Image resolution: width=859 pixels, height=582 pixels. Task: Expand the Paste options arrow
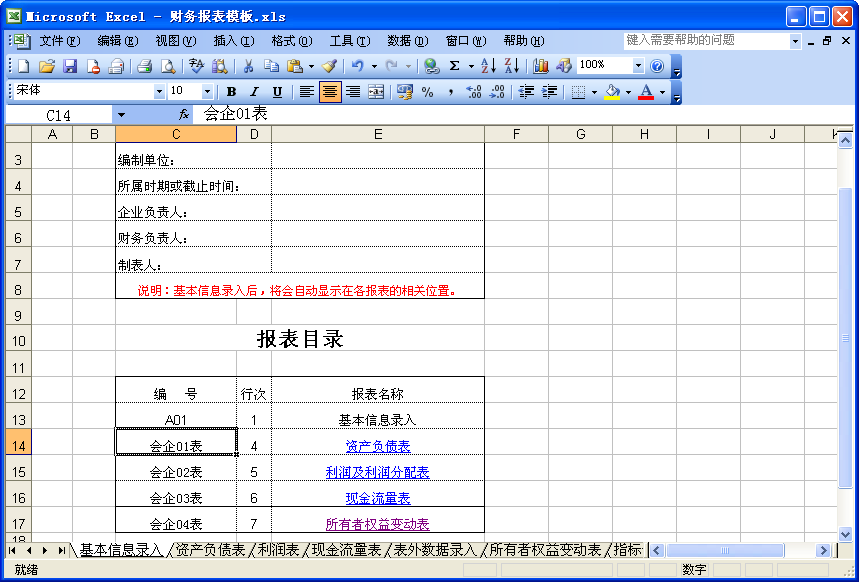tap(311, 66)
